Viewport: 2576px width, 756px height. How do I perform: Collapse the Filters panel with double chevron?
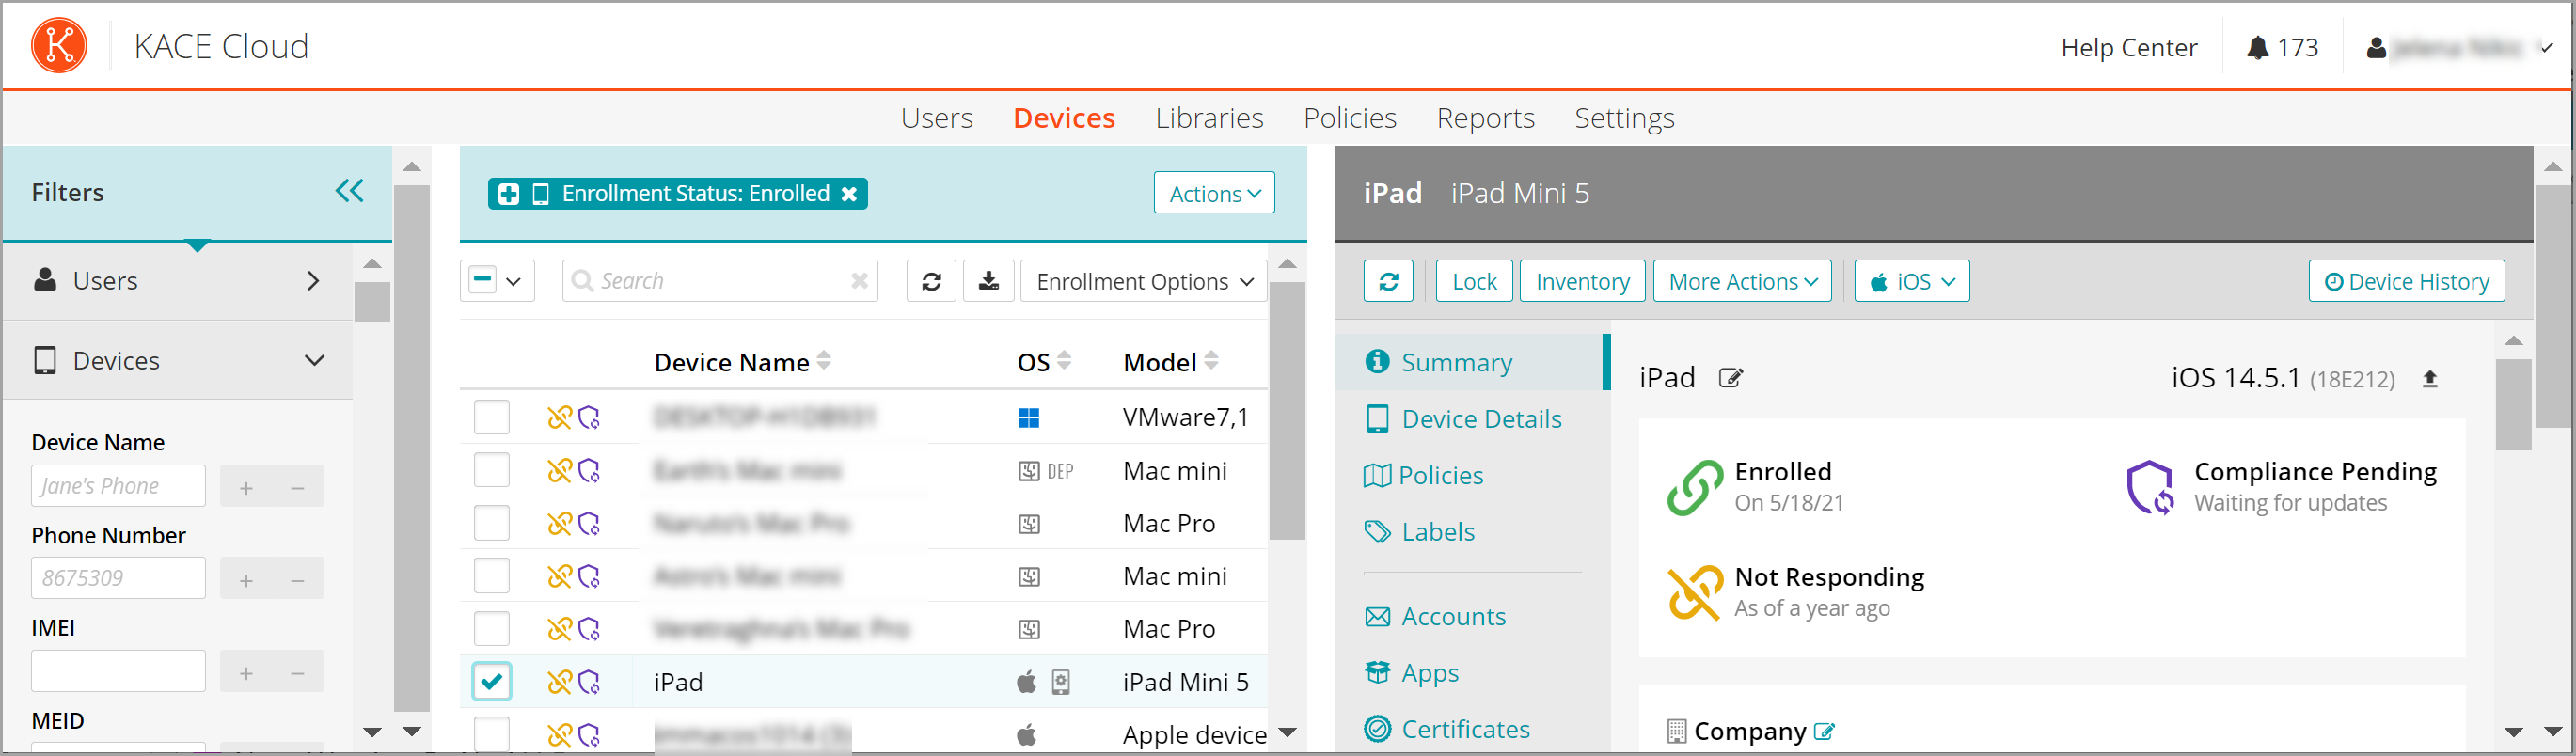[349, 191]
